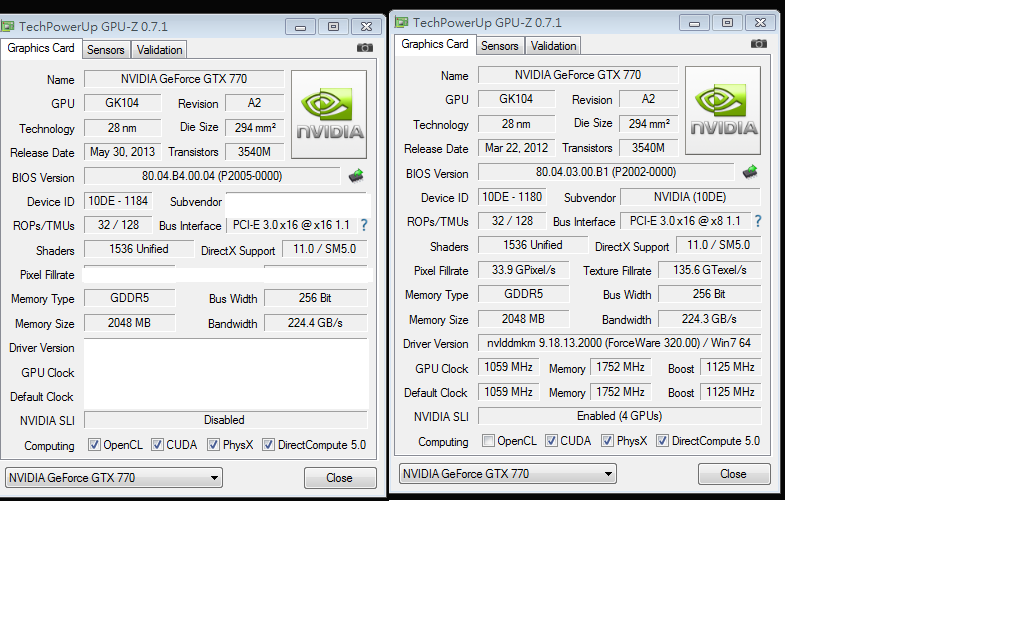Click the Bus Interface question mark in left window
The height and width of the screenshot is (620, 1011).
[x=364, y=225]
